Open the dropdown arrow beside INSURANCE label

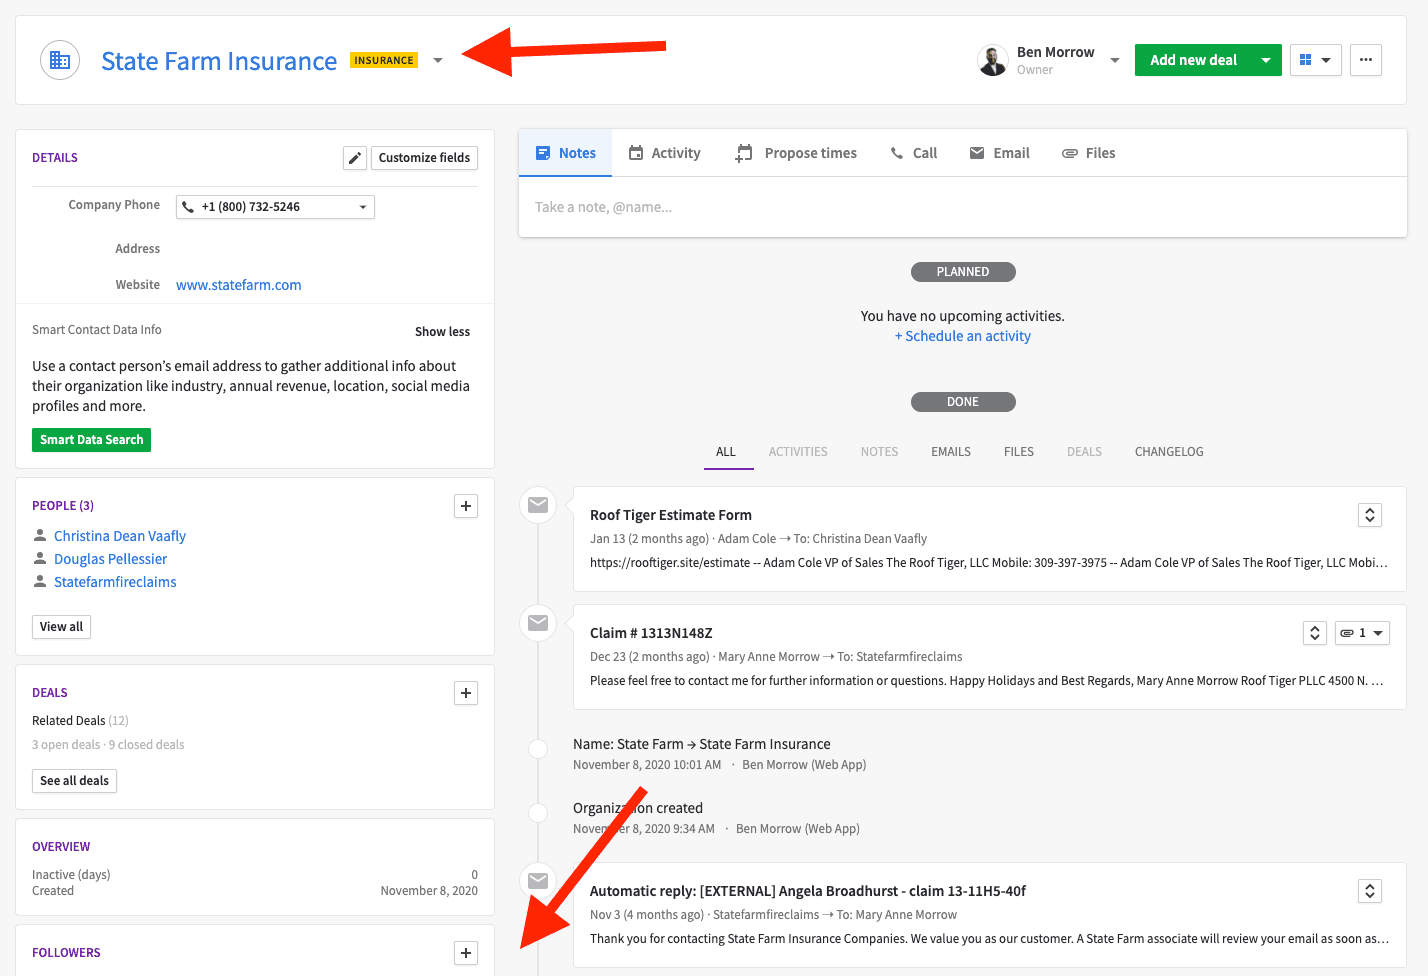(438, 60)
